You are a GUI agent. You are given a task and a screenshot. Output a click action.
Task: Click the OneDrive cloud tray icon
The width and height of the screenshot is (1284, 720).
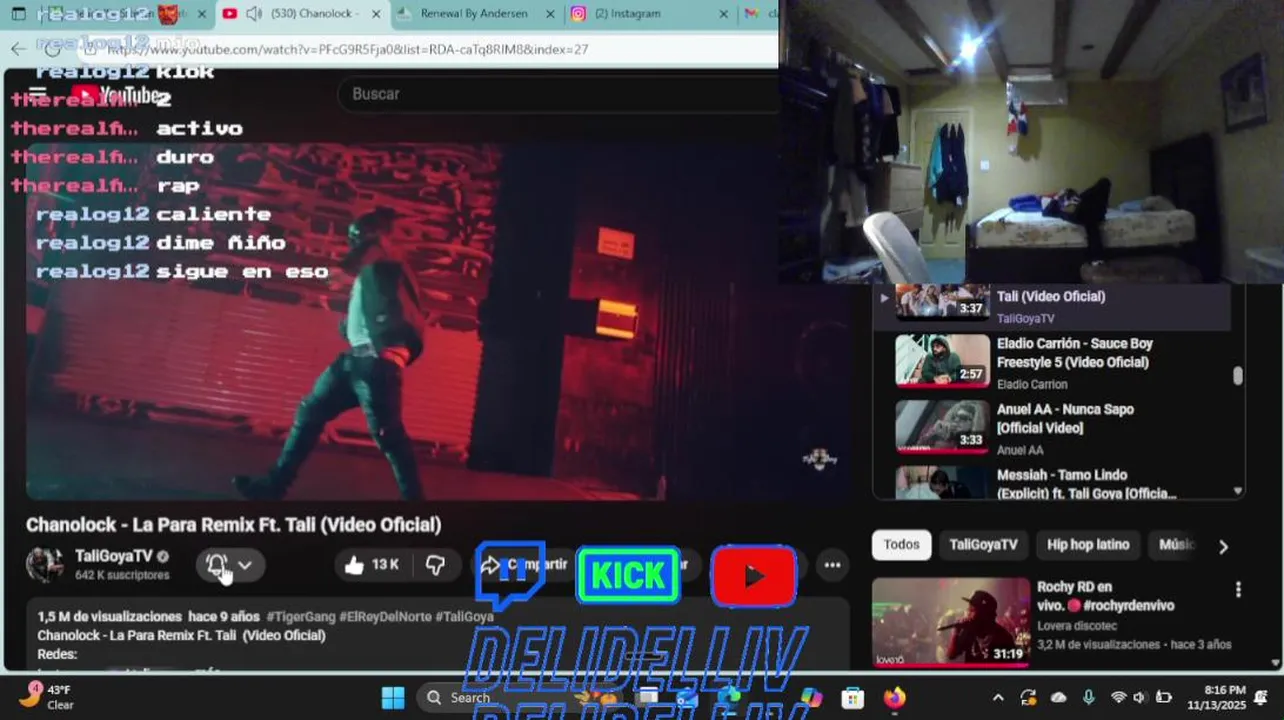point(1059,697)
